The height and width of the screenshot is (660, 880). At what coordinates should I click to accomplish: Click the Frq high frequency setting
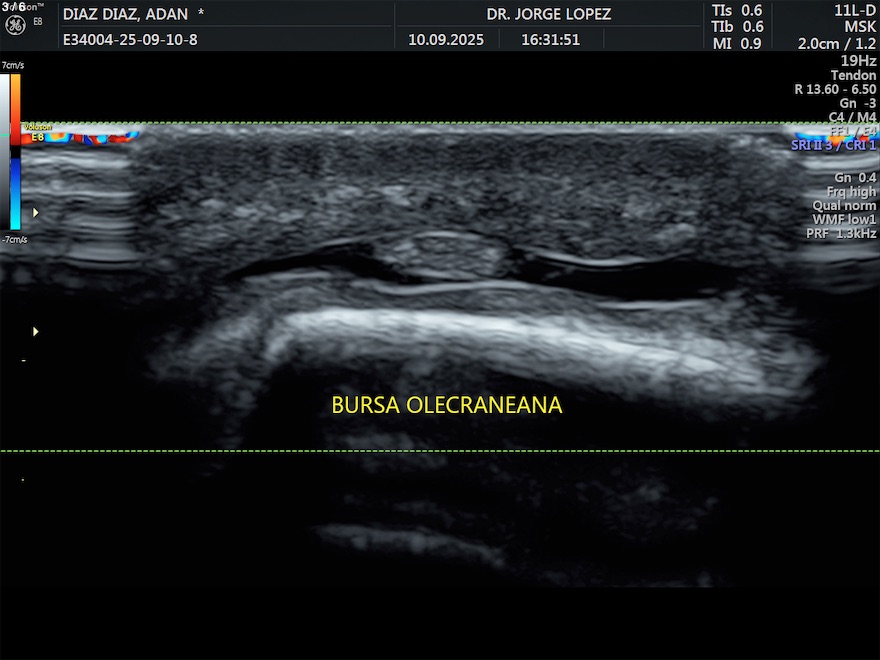tap(851, 191)
